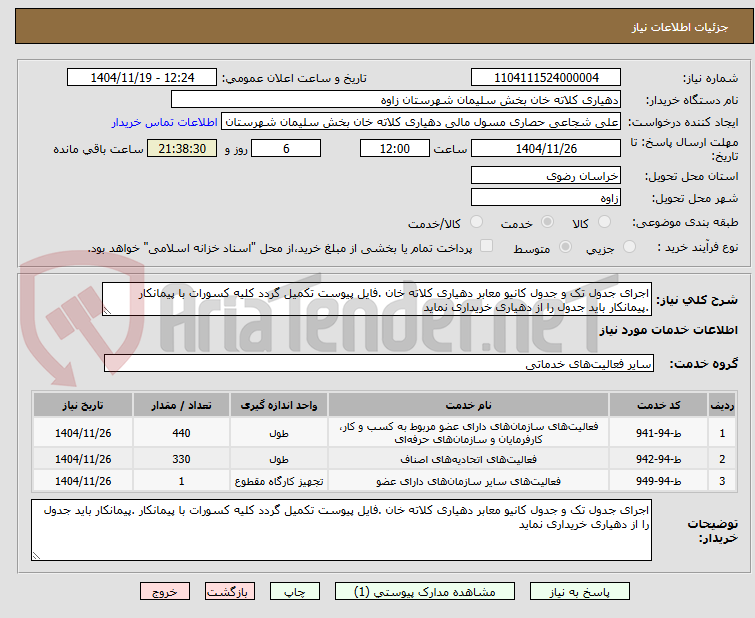The image size is (755, 618).
Task: Click the resize handle of توضیحات خریدار textarea
Action: click(x=36, y=555)
